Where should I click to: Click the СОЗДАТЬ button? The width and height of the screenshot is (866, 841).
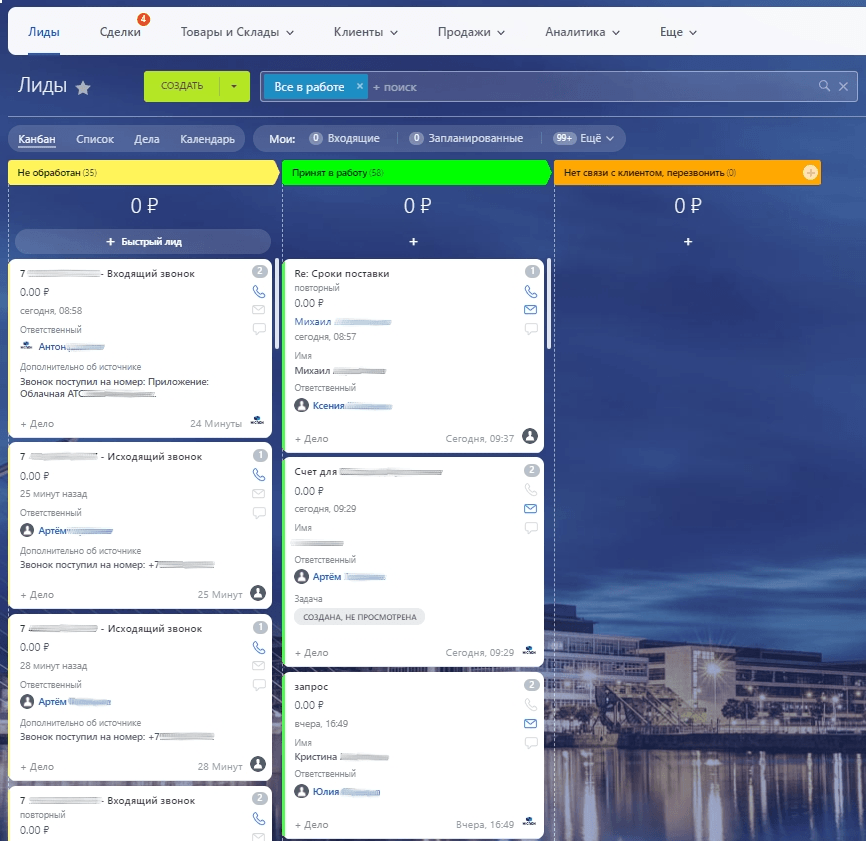(182, 86)
